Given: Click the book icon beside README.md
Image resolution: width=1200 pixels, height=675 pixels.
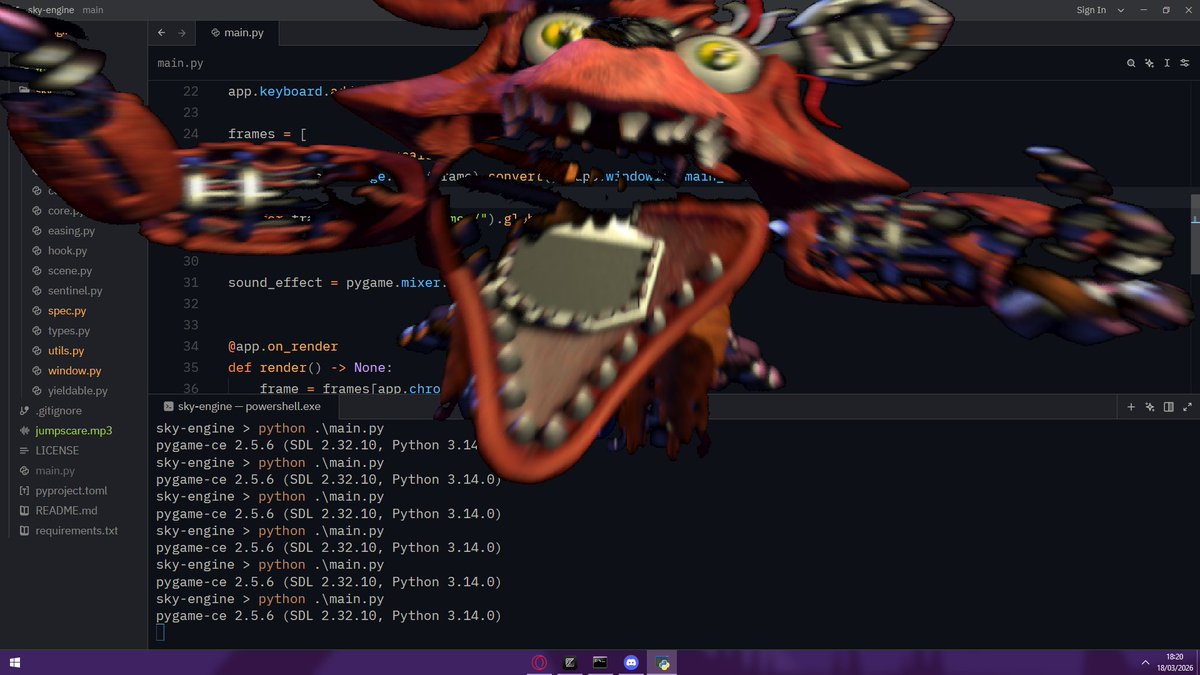Looking at the screenshot, I should [x=25, y=511].
